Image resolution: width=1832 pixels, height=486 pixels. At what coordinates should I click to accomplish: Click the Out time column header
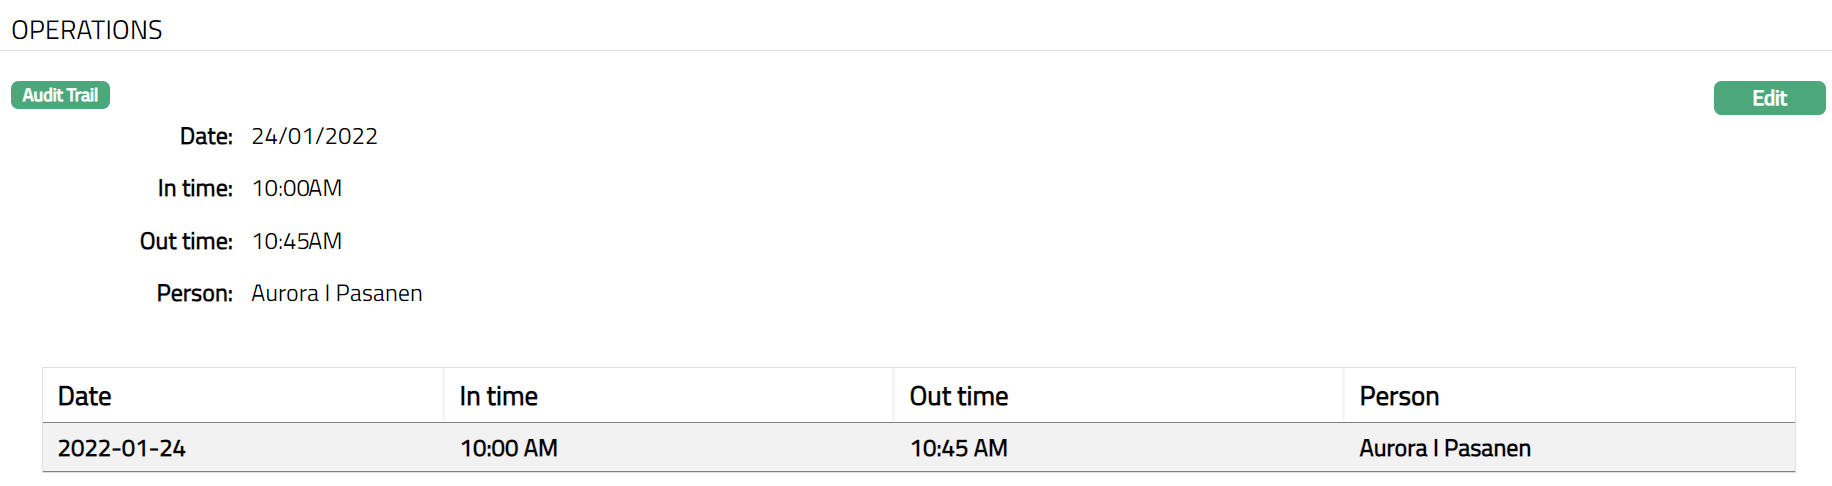958,396
